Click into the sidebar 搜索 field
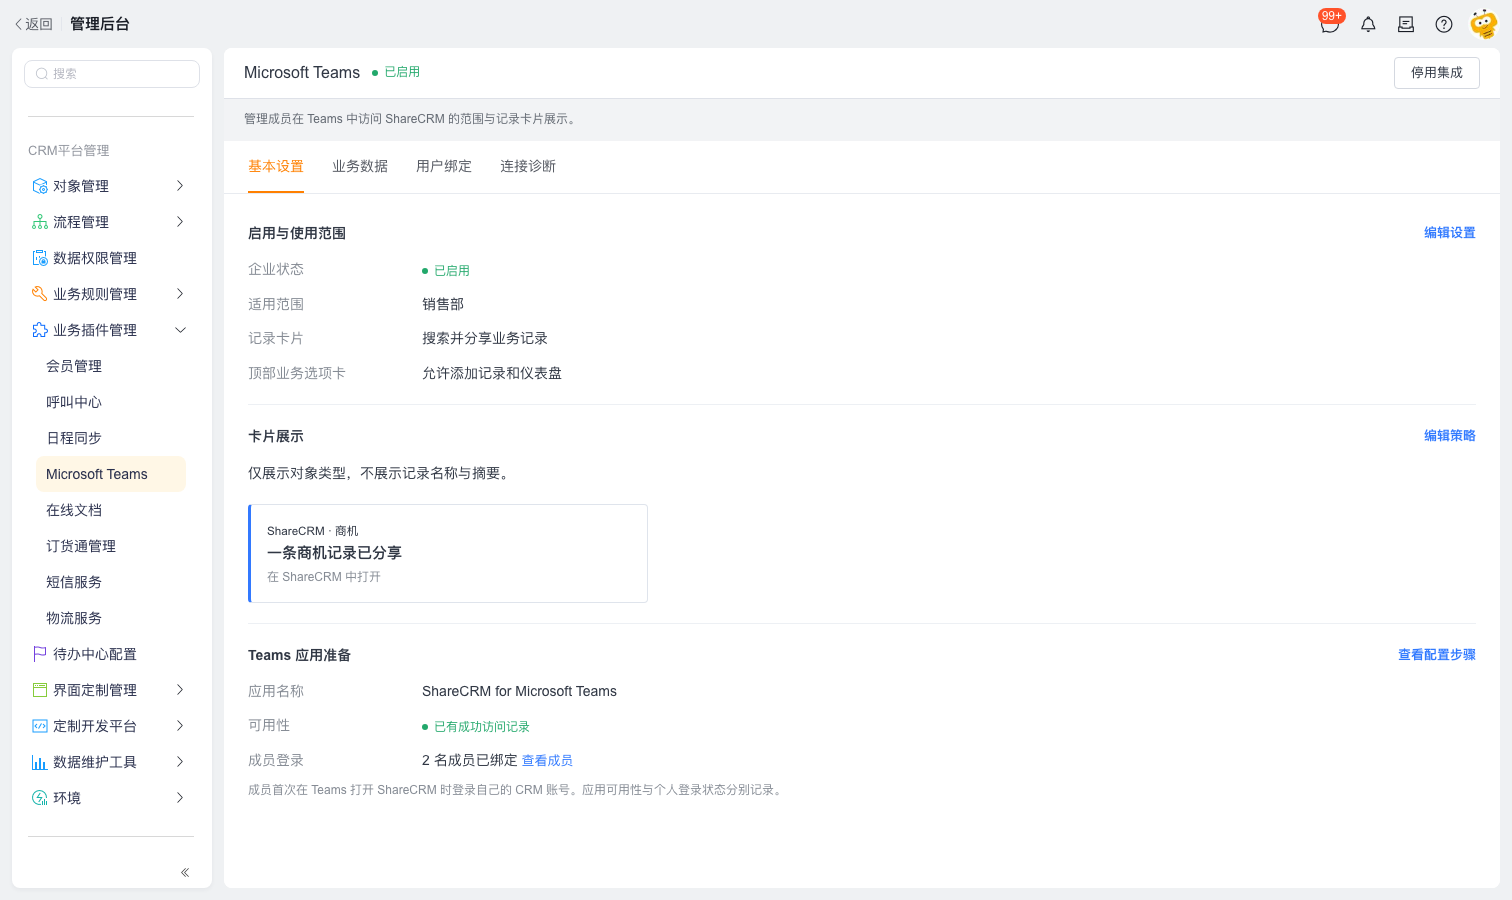The width and height of the screenshot is (1512, 900). pyautogui.click(x=112, y=74)
